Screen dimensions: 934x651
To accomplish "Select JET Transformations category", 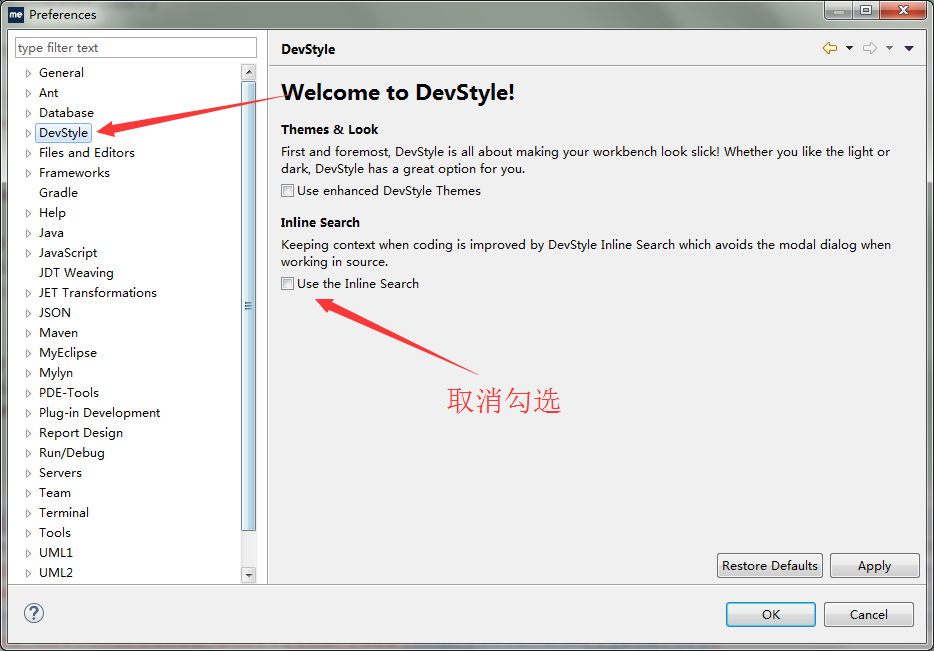I will (98, 292).
